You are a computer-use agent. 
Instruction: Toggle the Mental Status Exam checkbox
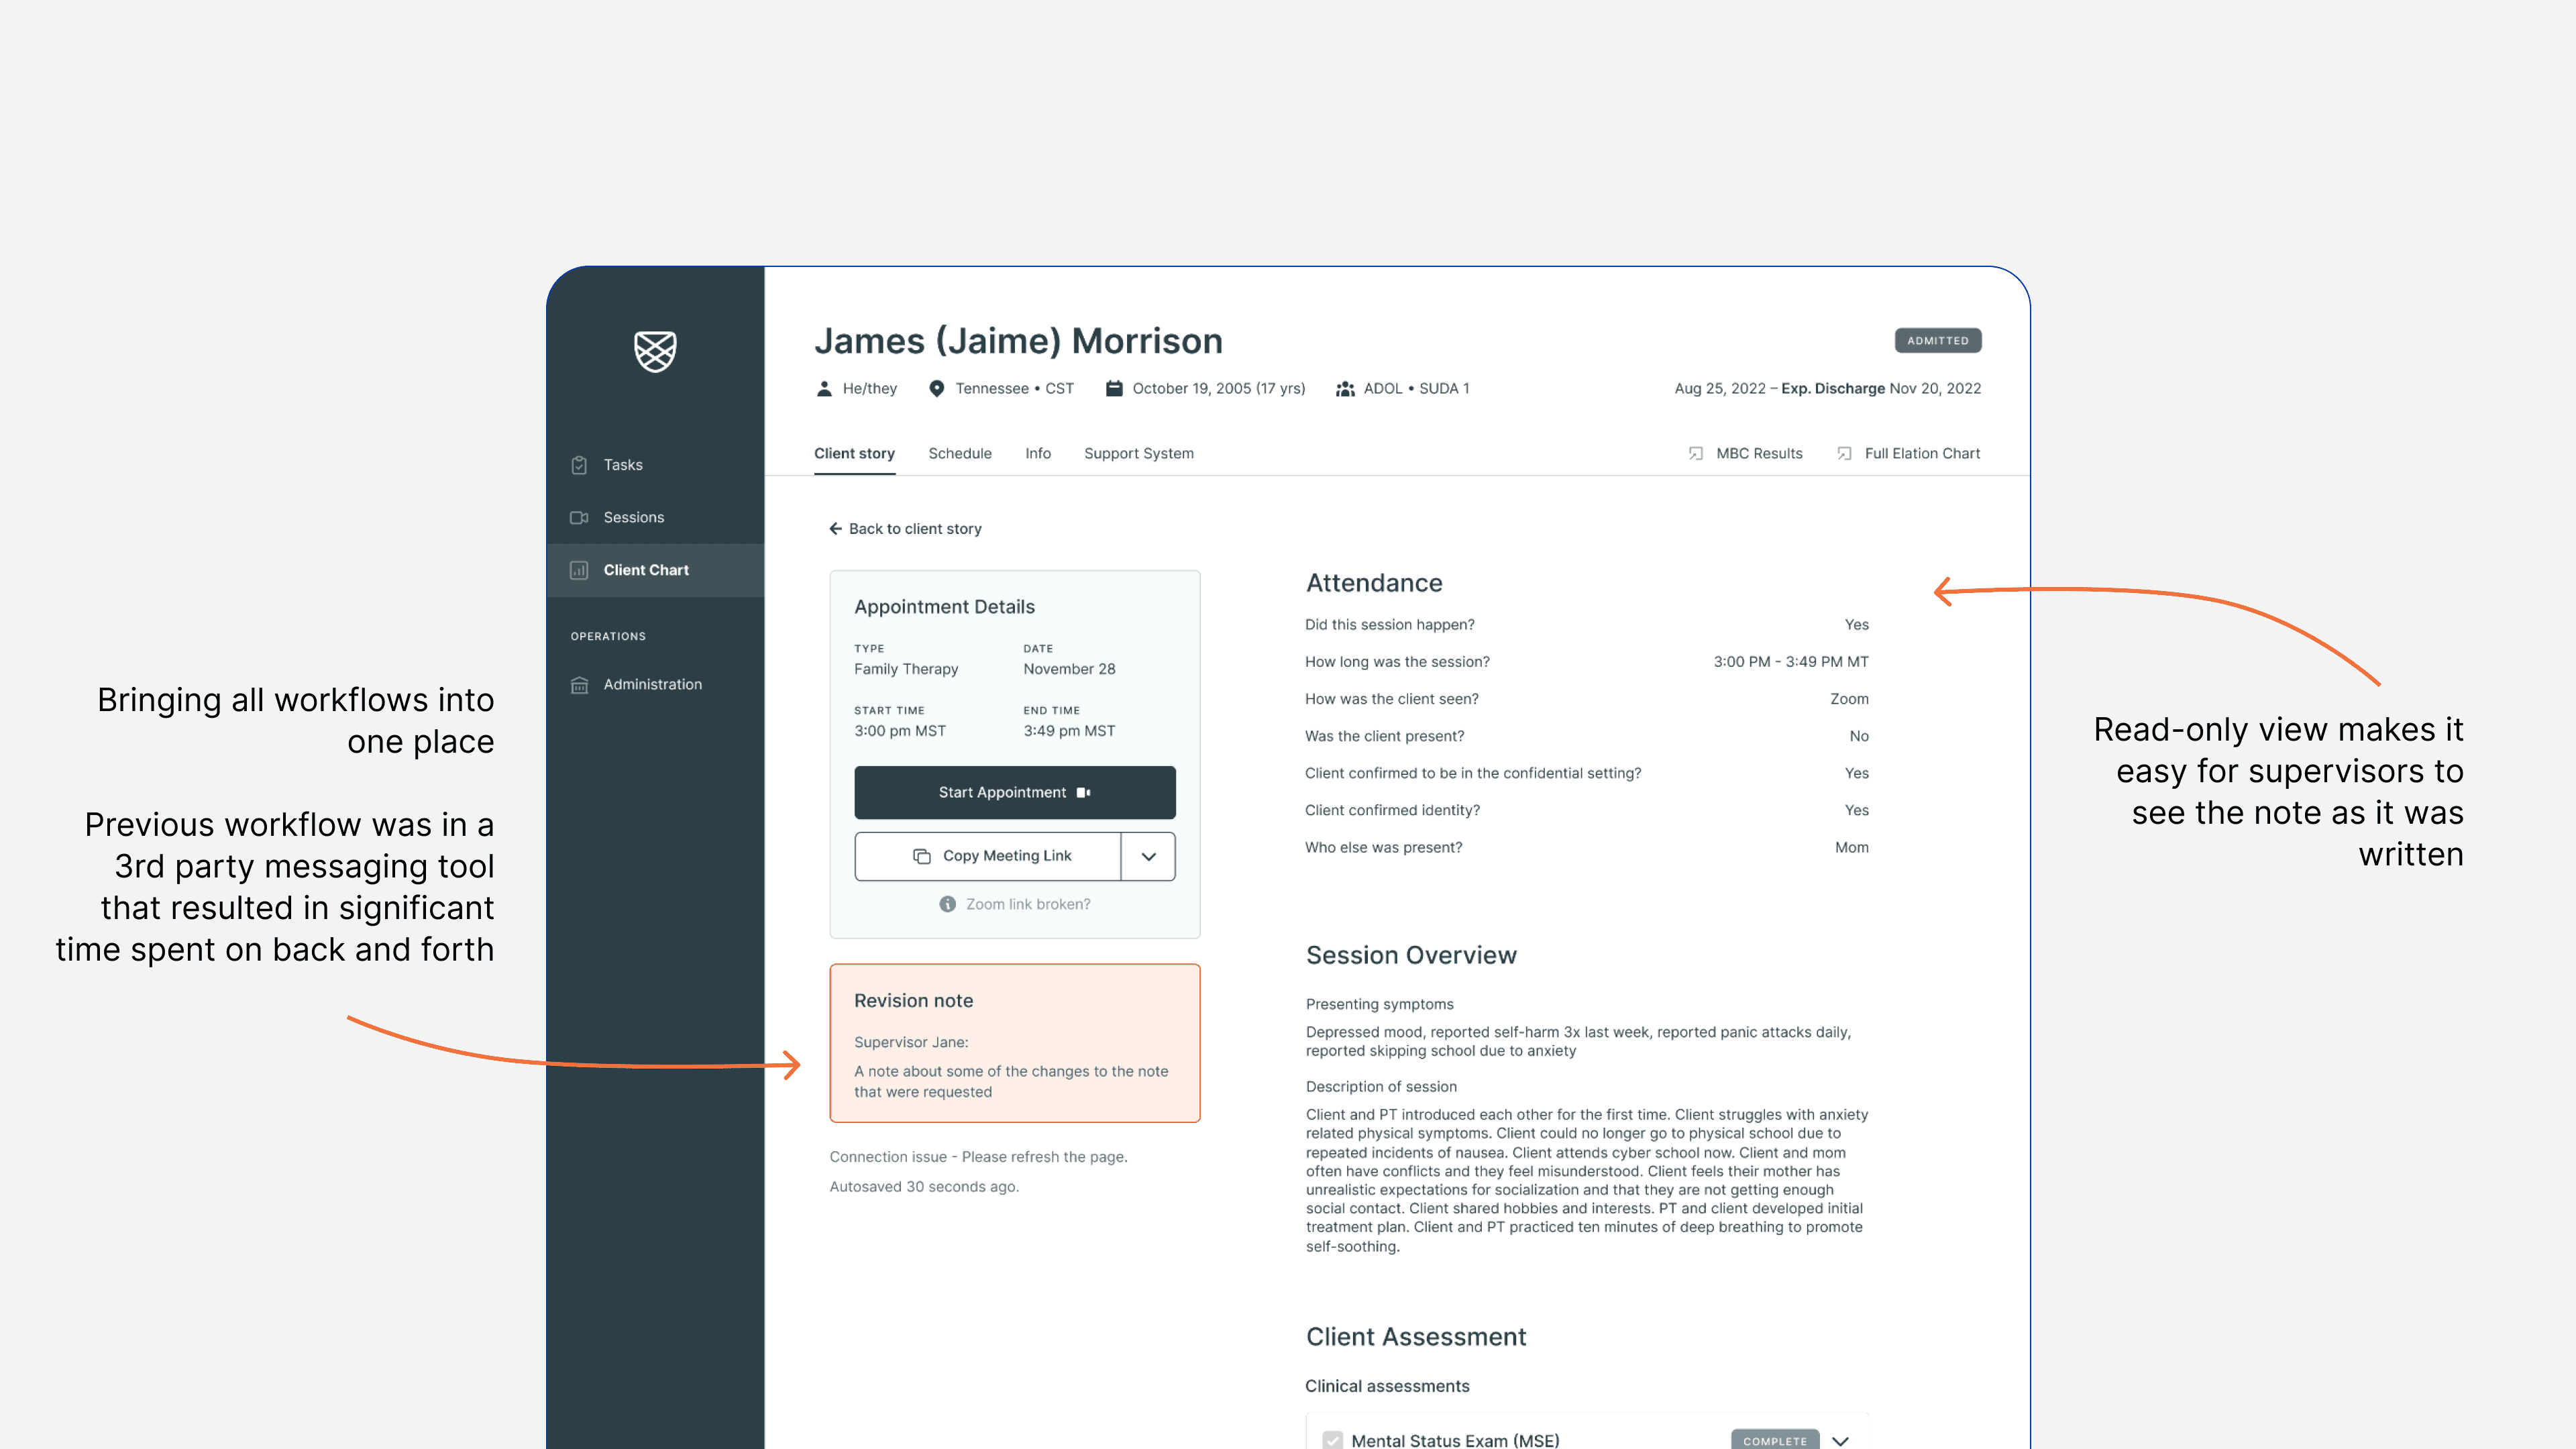[x=1332, y=1440]
